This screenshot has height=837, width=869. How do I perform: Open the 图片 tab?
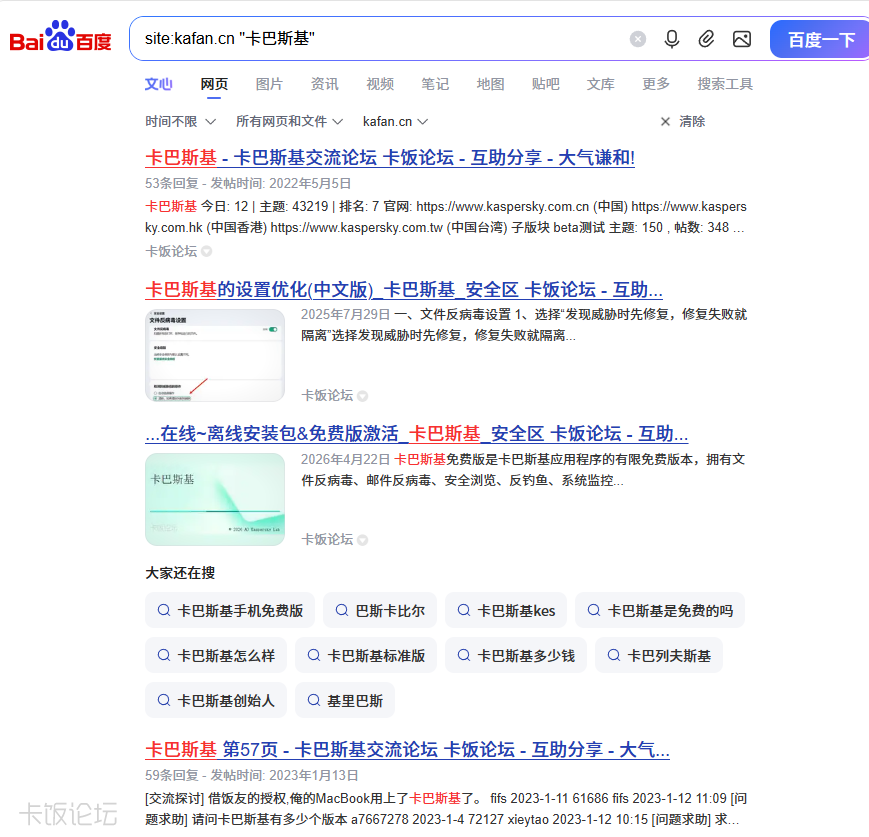[x=269, y=84]
